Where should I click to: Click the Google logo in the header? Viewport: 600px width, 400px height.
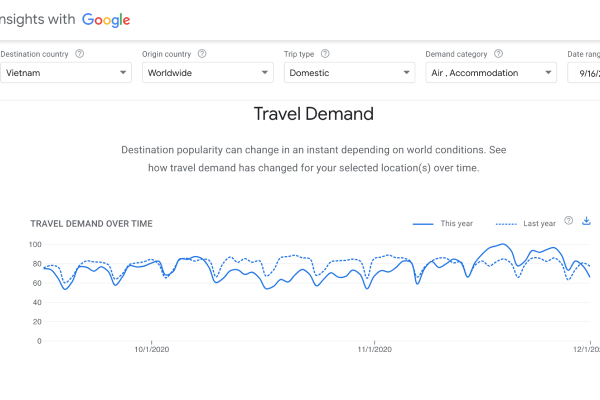[106, 20]
